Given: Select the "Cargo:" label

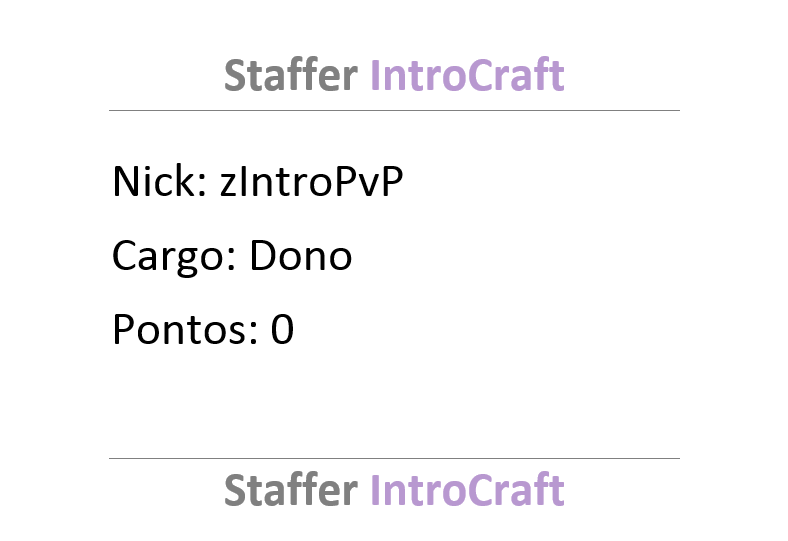Looking at the screenshot, I should [174, 256].
